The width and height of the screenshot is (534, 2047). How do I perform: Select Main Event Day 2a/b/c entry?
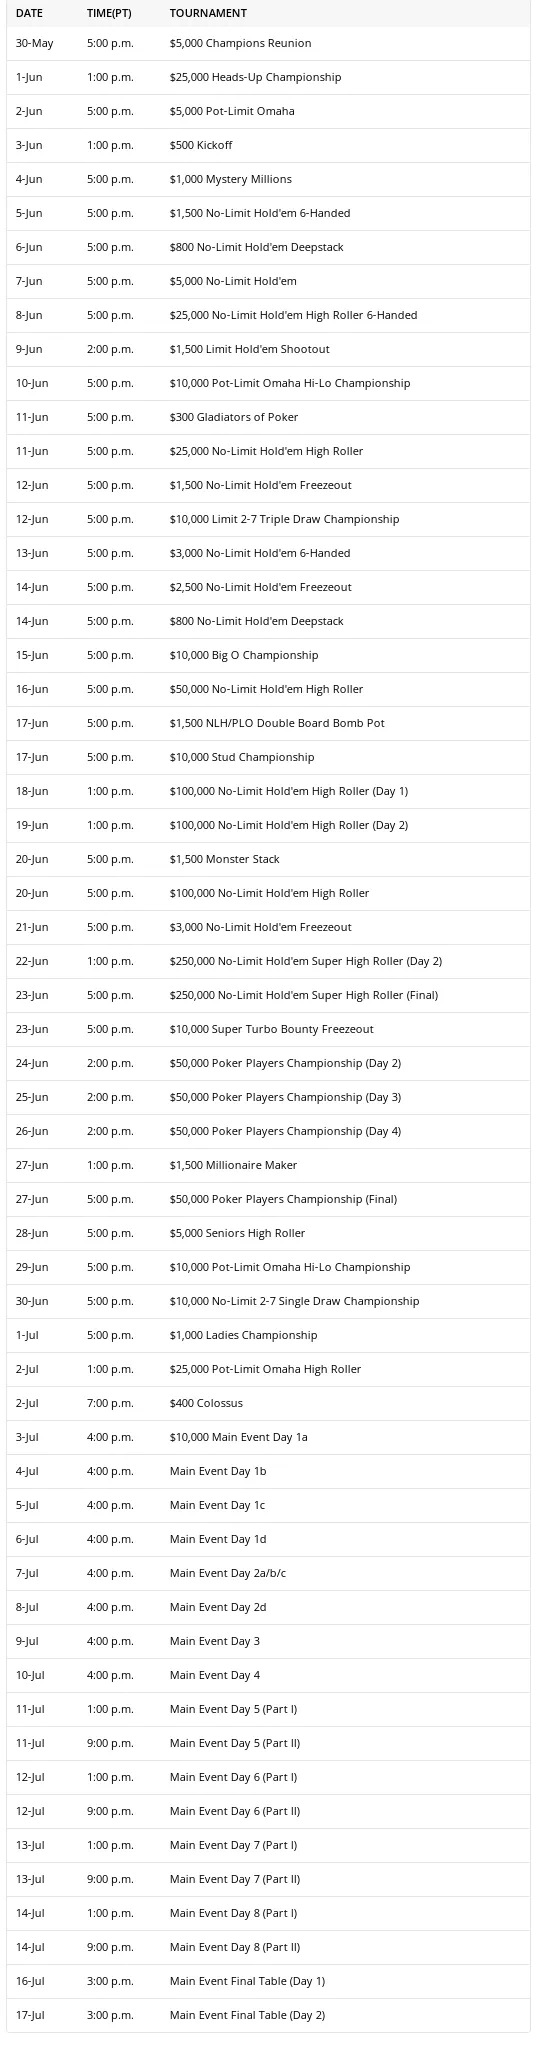(x=268, y=1573)
